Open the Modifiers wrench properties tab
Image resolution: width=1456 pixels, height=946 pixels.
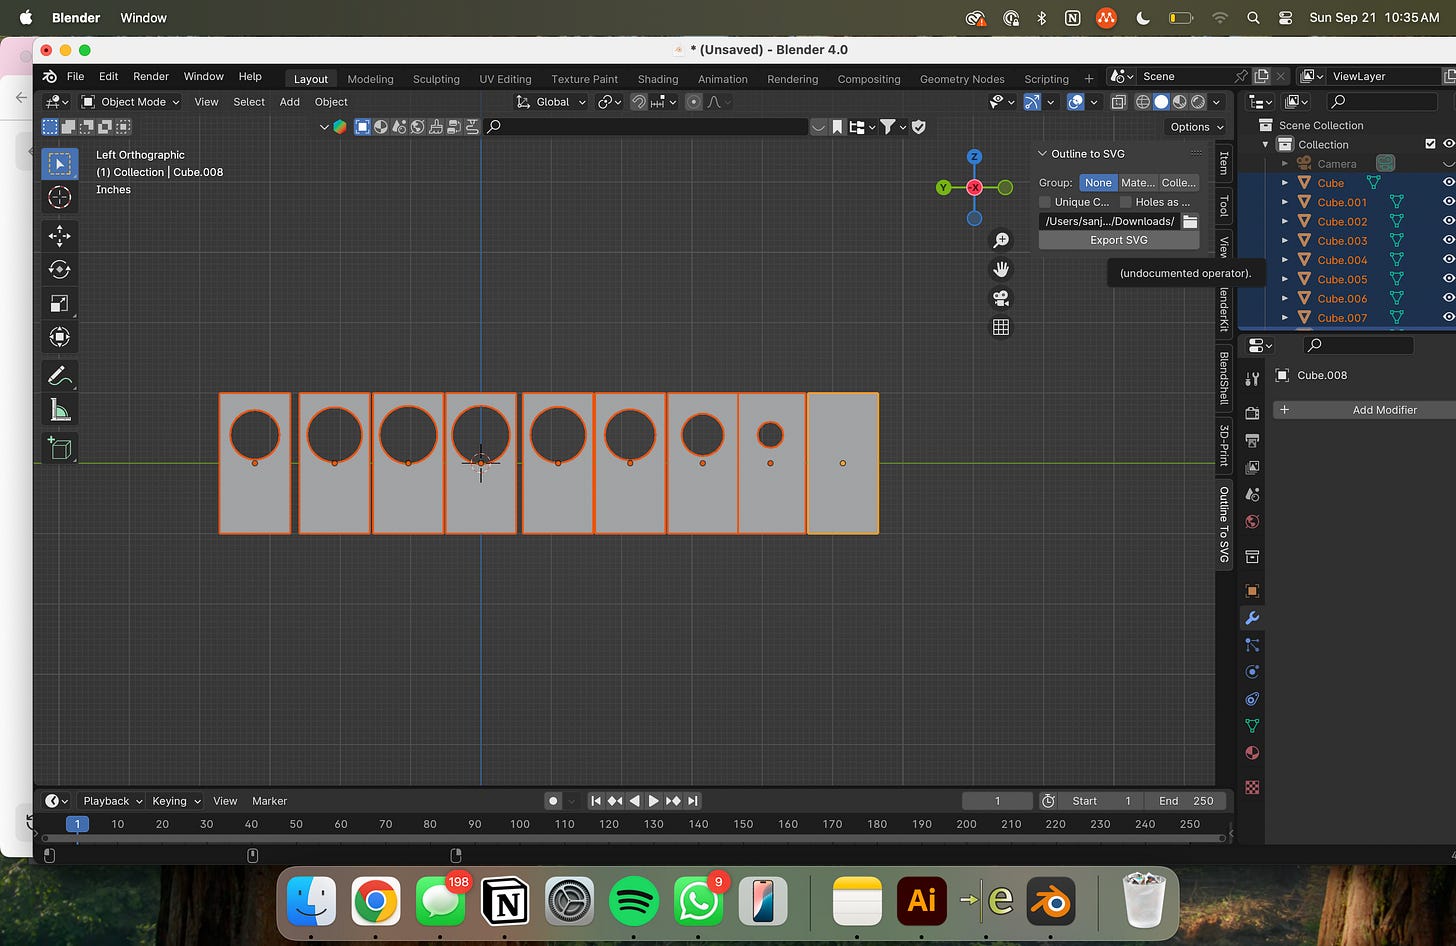(x=1252, y=618)
